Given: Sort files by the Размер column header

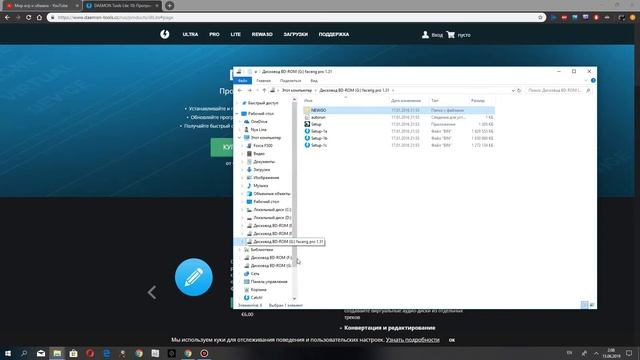Looking at the screenshot, I should point(478,100).
